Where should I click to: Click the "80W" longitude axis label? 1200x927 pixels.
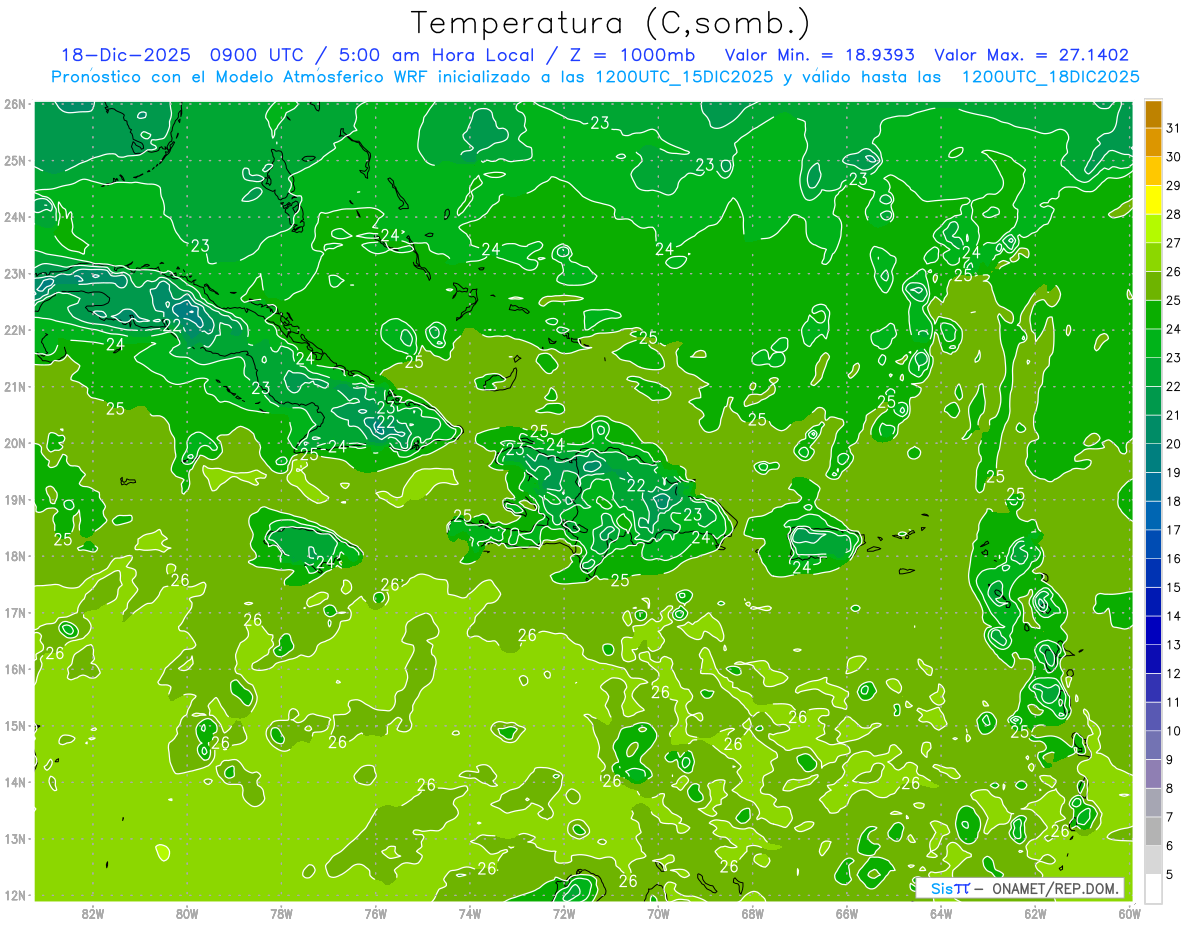pyautogui.click(x=187, y=914)
